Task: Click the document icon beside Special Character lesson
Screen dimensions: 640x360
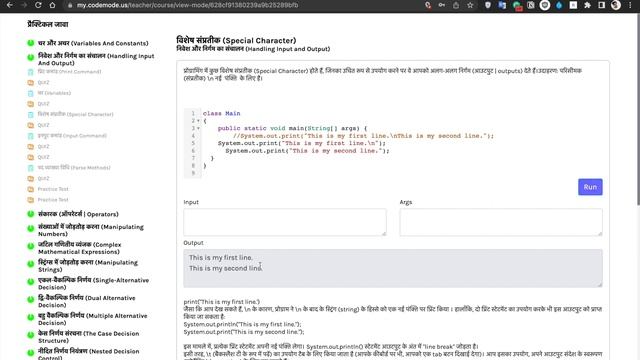Action: [x=31, y=115]
